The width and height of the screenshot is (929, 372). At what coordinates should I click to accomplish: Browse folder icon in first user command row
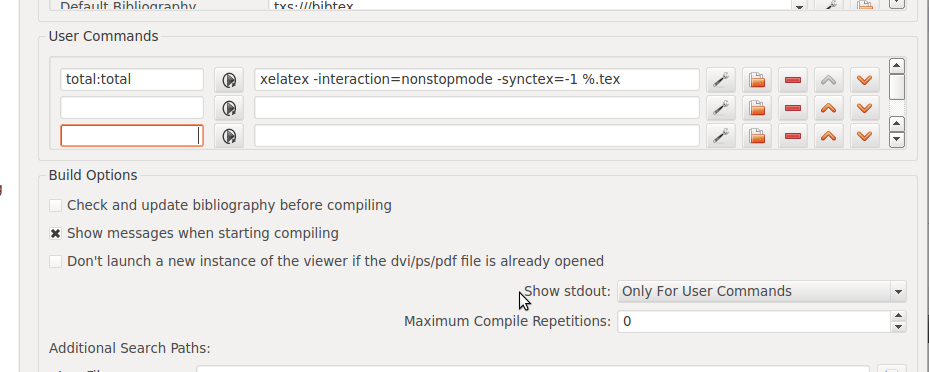757,79
